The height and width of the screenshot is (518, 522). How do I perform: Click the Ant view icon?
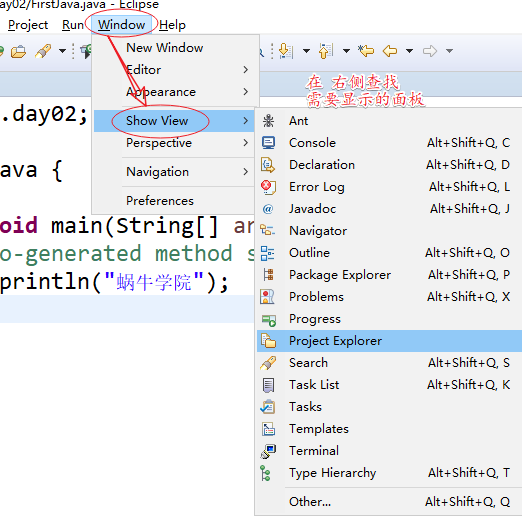(x=268, y=121)
